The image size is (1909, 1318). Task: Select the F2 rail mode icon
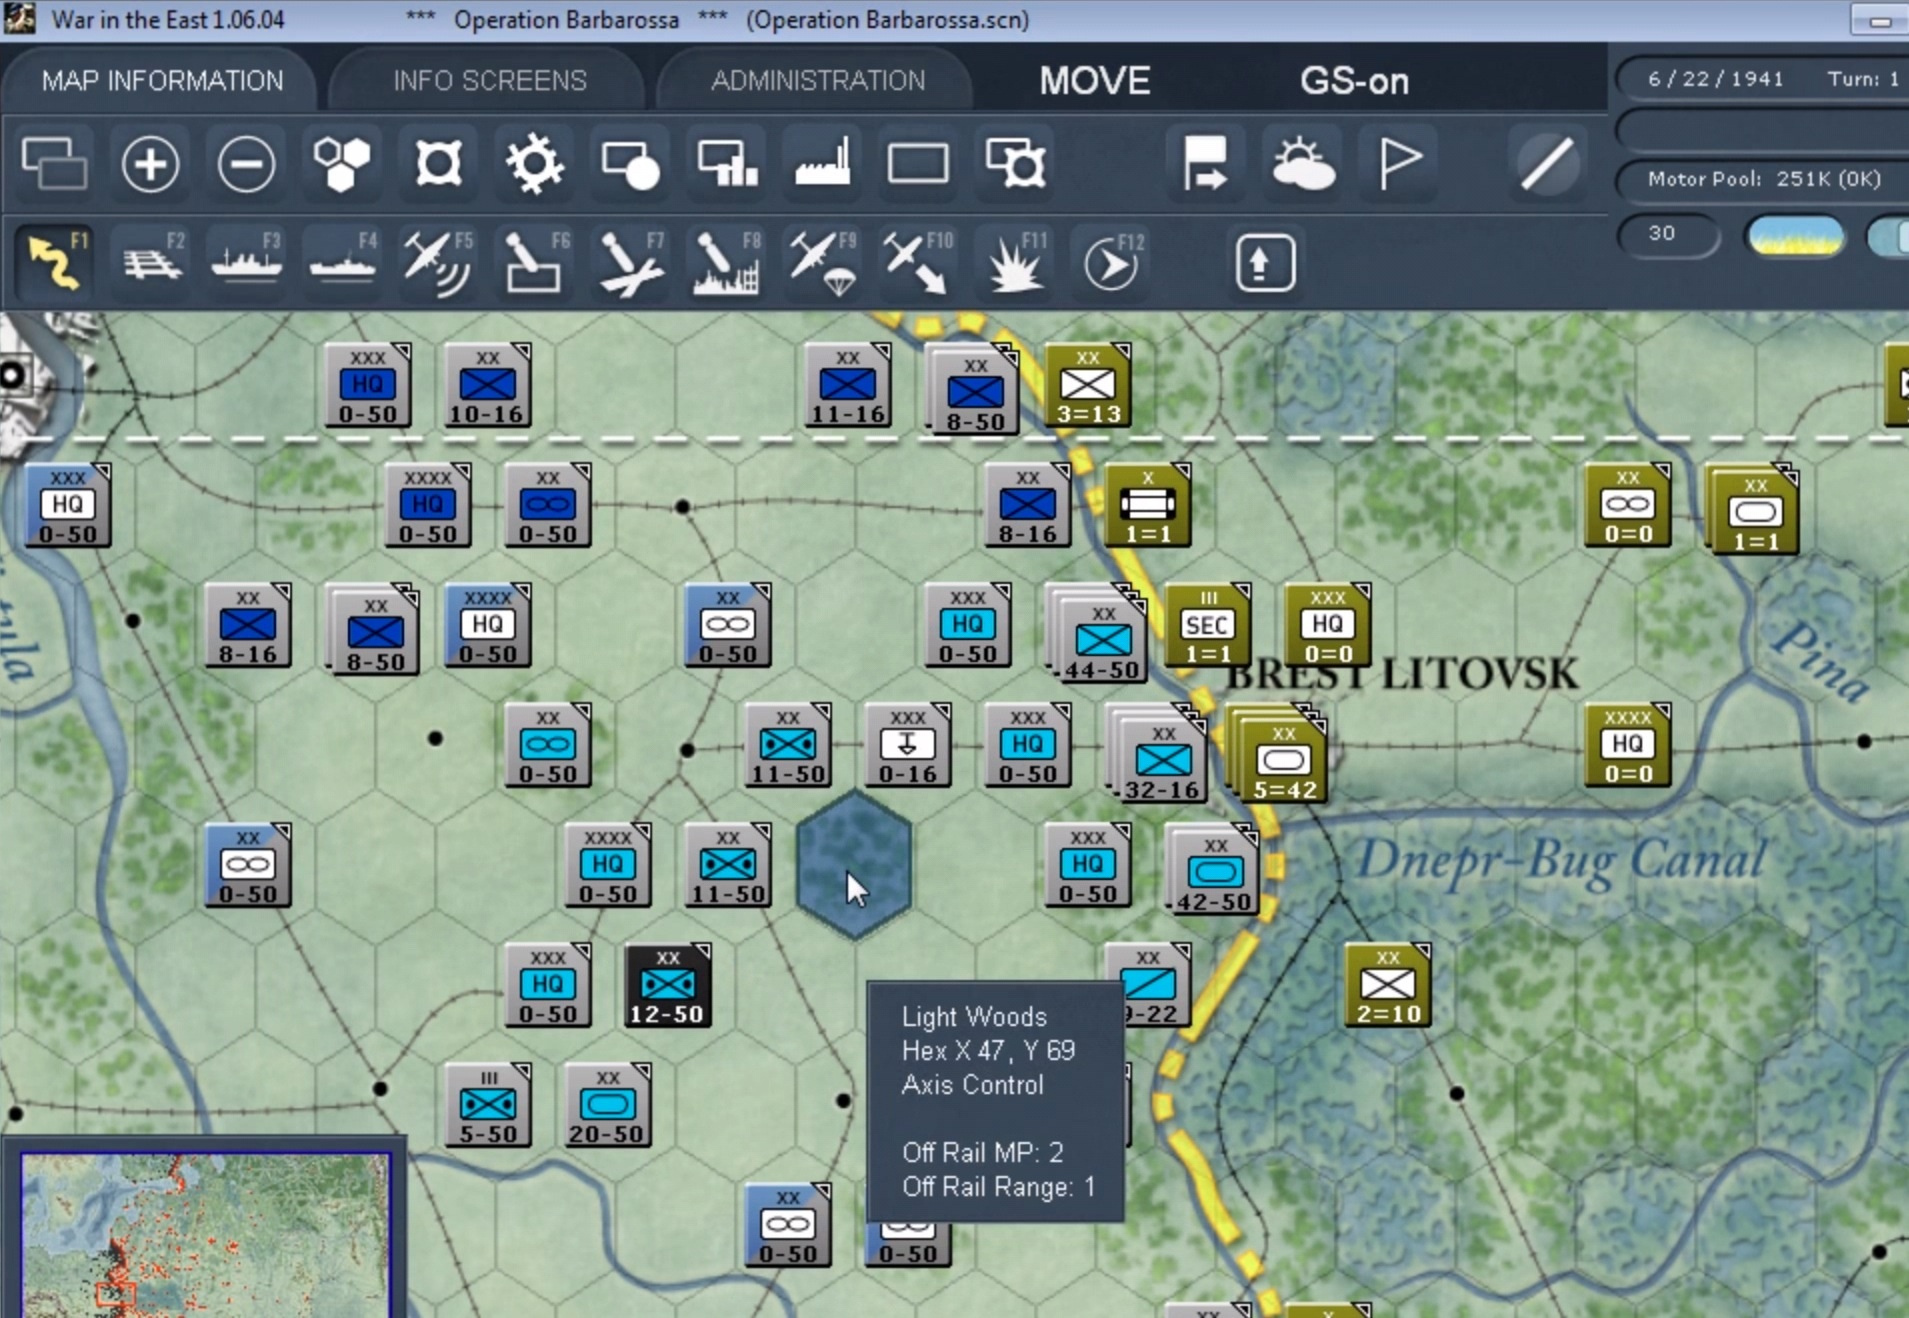click(153, 263)
